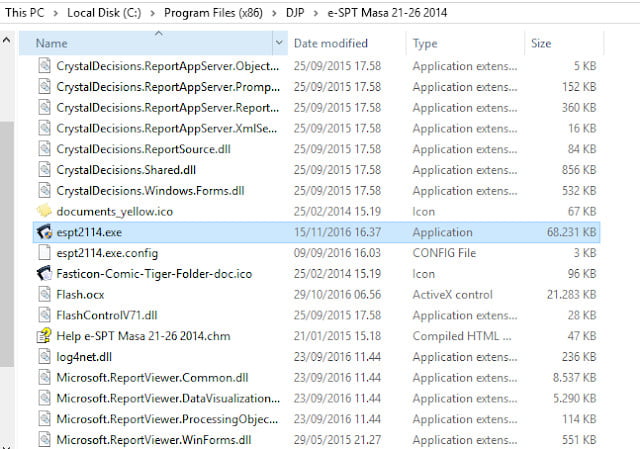Click the documents_yellow.ico folder icon
640x449 pixels.
pos(44,211)
